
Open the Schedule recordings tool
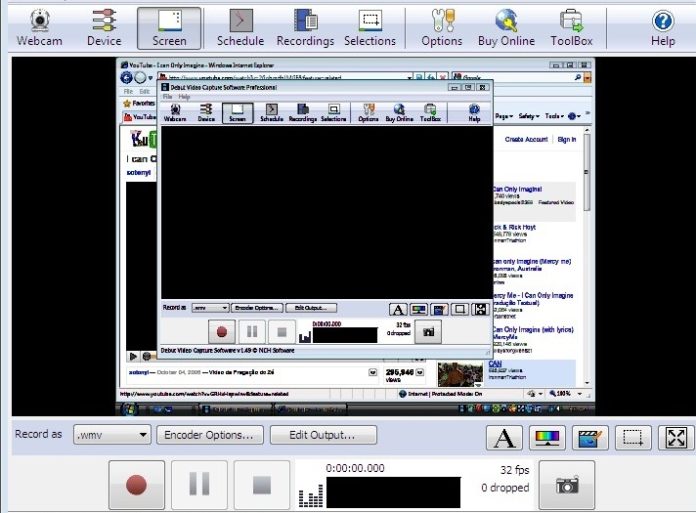coord(240,28)
